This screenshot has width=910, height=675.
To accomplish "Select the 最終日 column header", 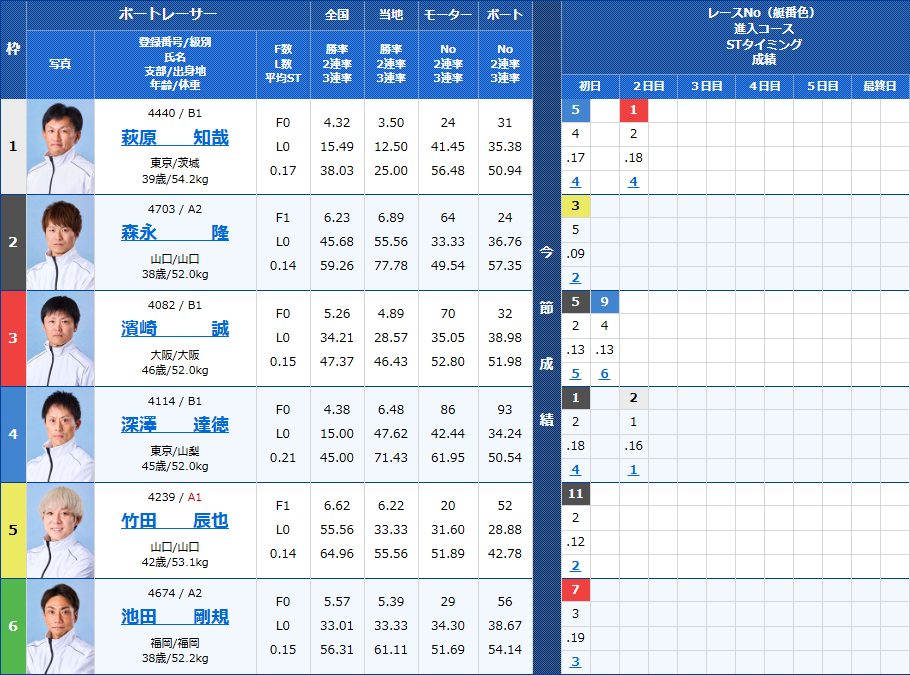I will [879, 86].
